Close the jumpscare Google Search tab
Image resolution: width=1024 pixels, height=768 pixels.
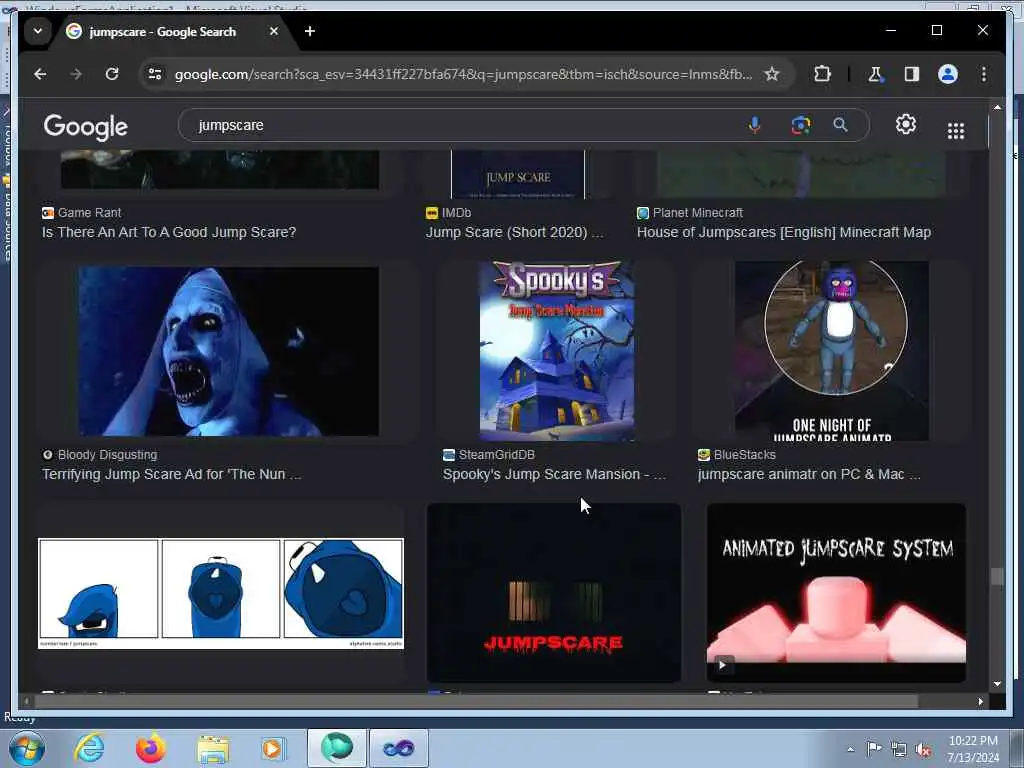tap(274, 31)
